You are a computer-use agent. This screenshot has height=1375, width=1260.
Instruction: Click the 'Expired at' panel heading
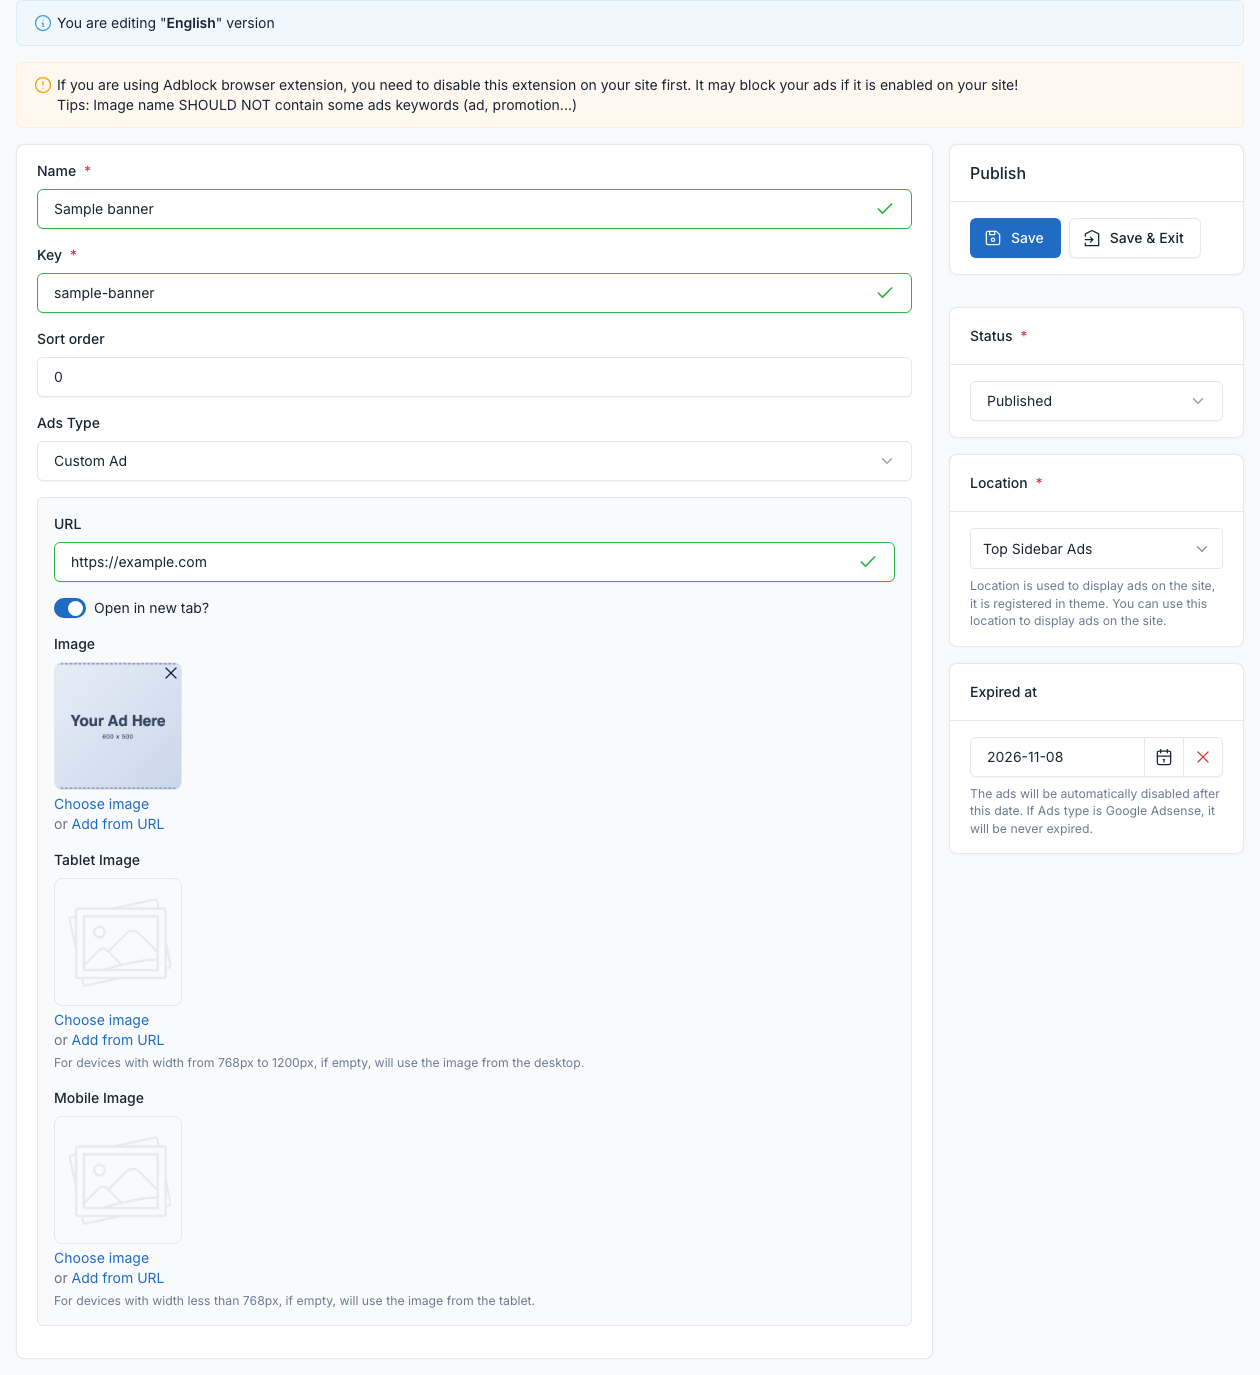(x=1003, y=692)
